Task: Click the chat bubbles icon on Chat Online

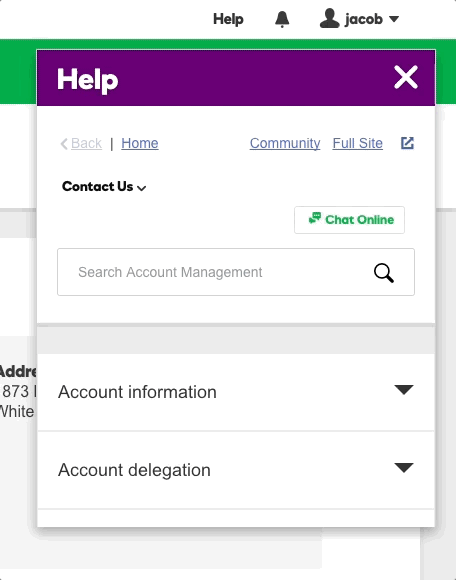Action: coord(315,218)
